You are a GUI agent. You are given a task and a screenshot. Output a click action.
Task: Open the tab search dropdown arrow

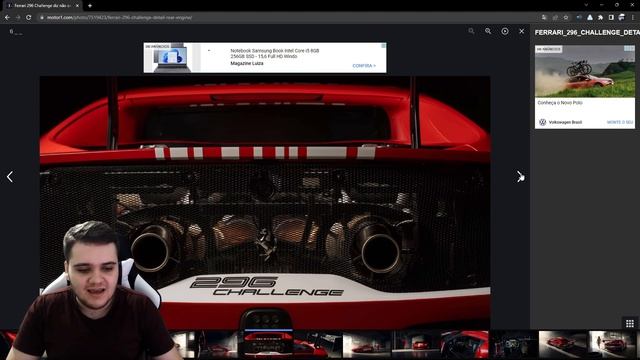point(586,5)
